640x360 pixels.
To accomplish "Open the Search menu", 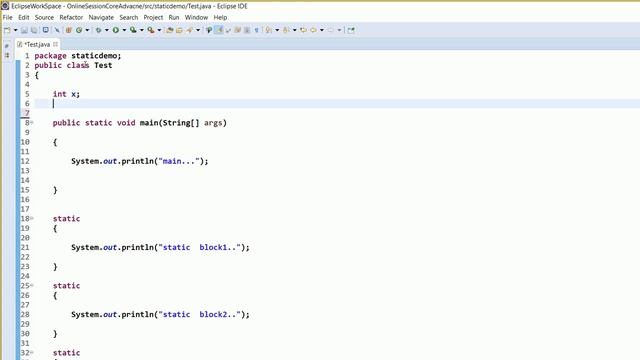I will click(129, 18).
